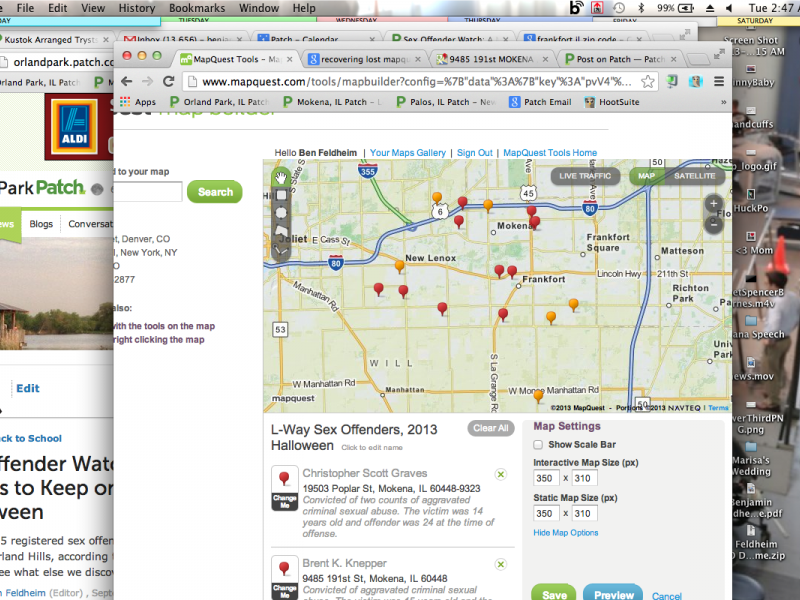Click the Clear All button
Viewport: 800px width, 600px height.
click(491, 428)
